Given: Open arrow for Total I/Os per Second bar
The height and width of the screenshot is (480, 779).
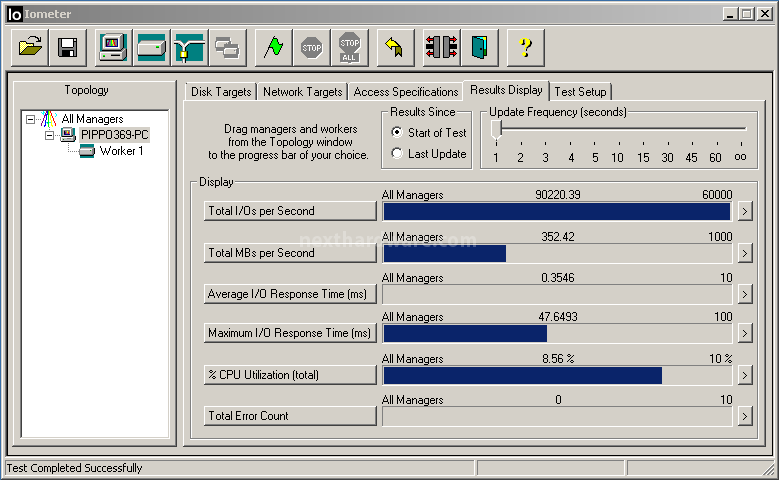Looking at the screenshot, I should [744, 211].
